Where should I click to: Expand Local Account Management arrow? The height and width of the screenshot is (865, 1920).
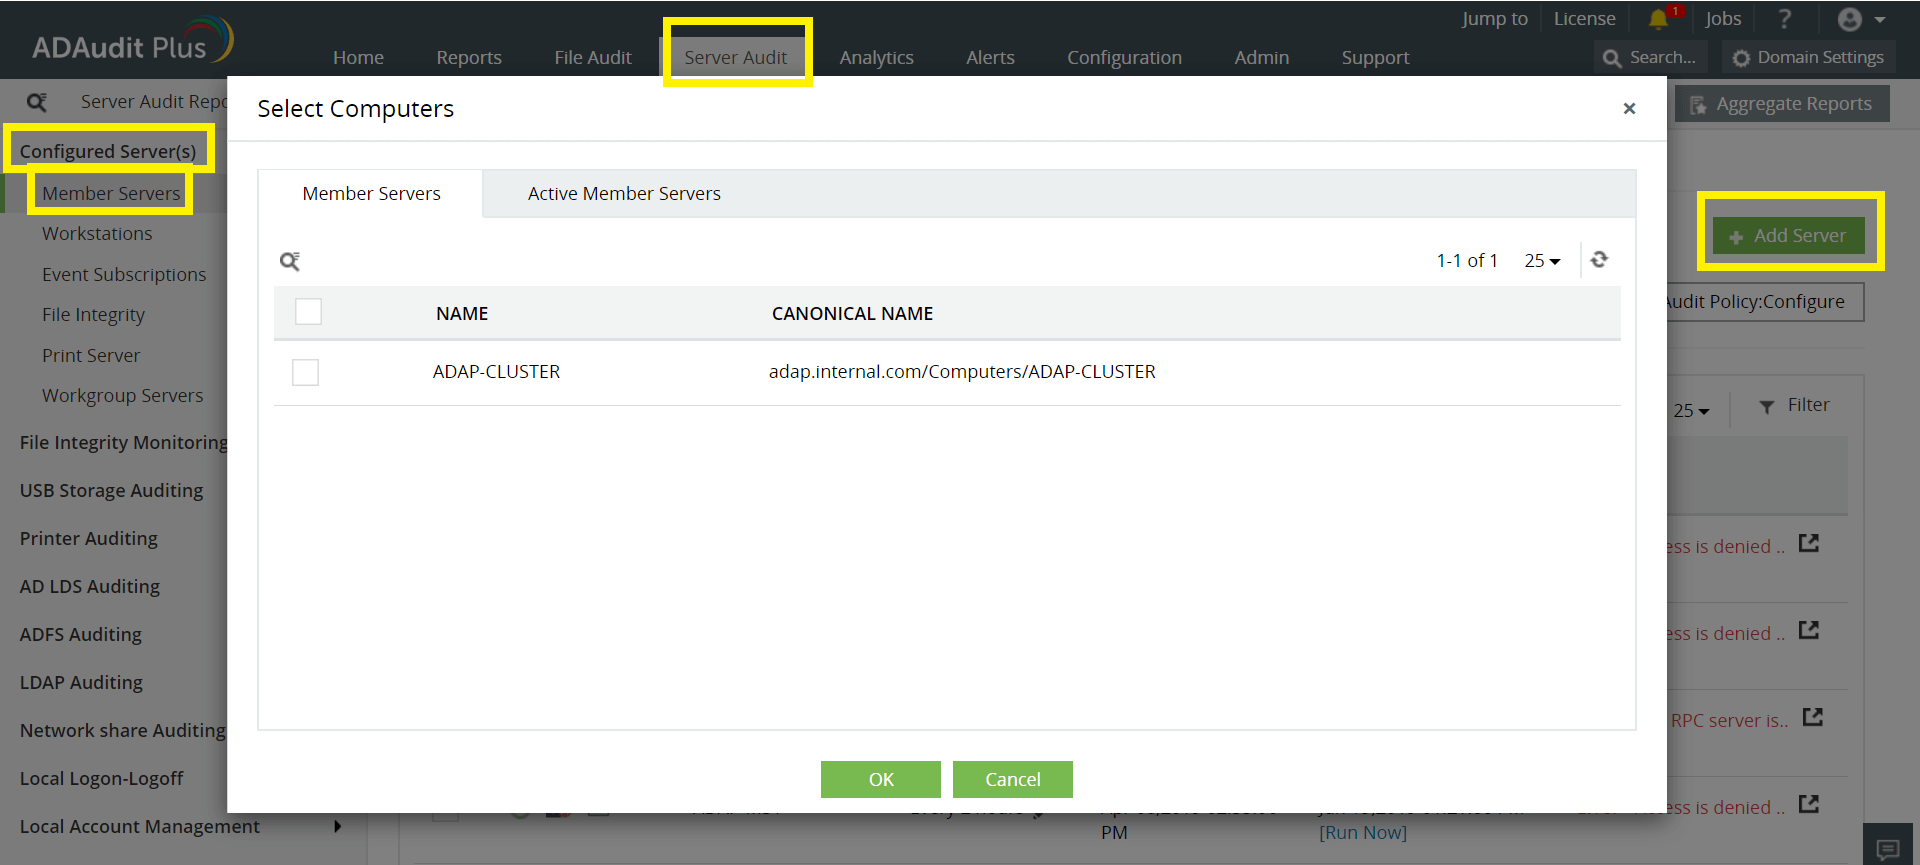coord(338,826)
